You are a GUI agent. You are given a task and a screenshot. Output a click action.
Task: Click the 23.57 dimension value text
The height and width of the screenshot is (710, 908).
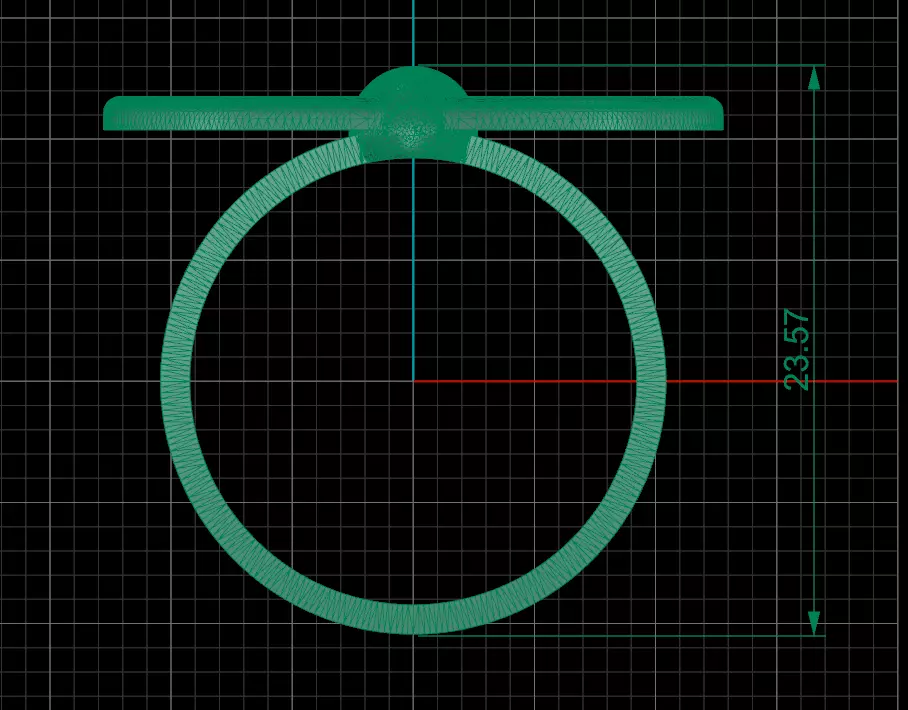[x=797, y=349]
